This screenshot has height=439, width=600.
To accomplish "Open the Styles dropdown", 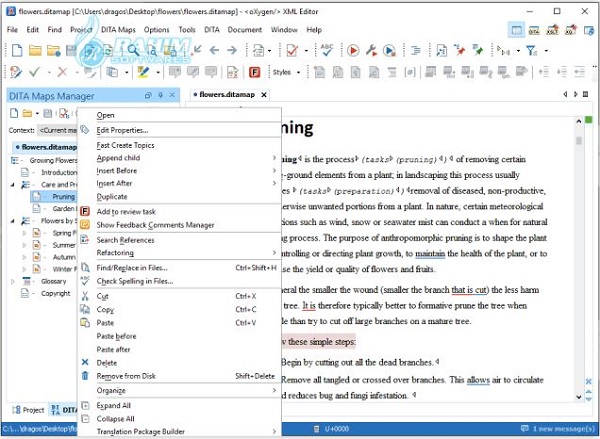I will pos(287,72).
